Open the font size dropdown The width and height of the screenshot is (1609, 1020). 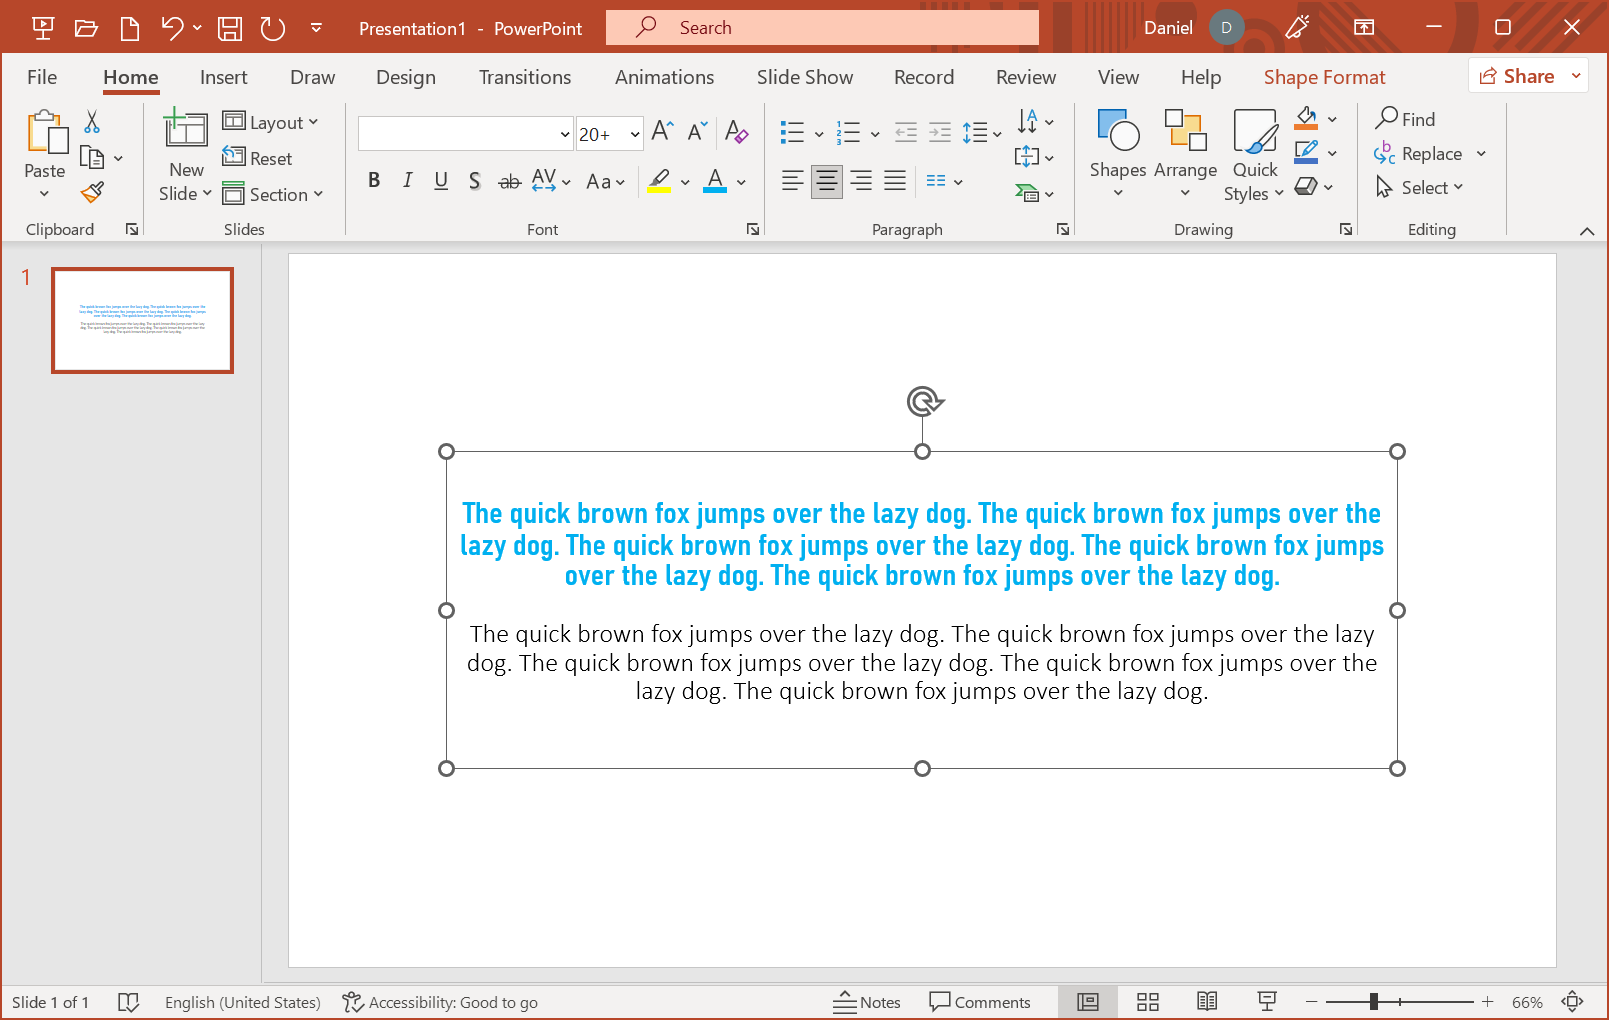pyautogui.click(x=634, y=133)
